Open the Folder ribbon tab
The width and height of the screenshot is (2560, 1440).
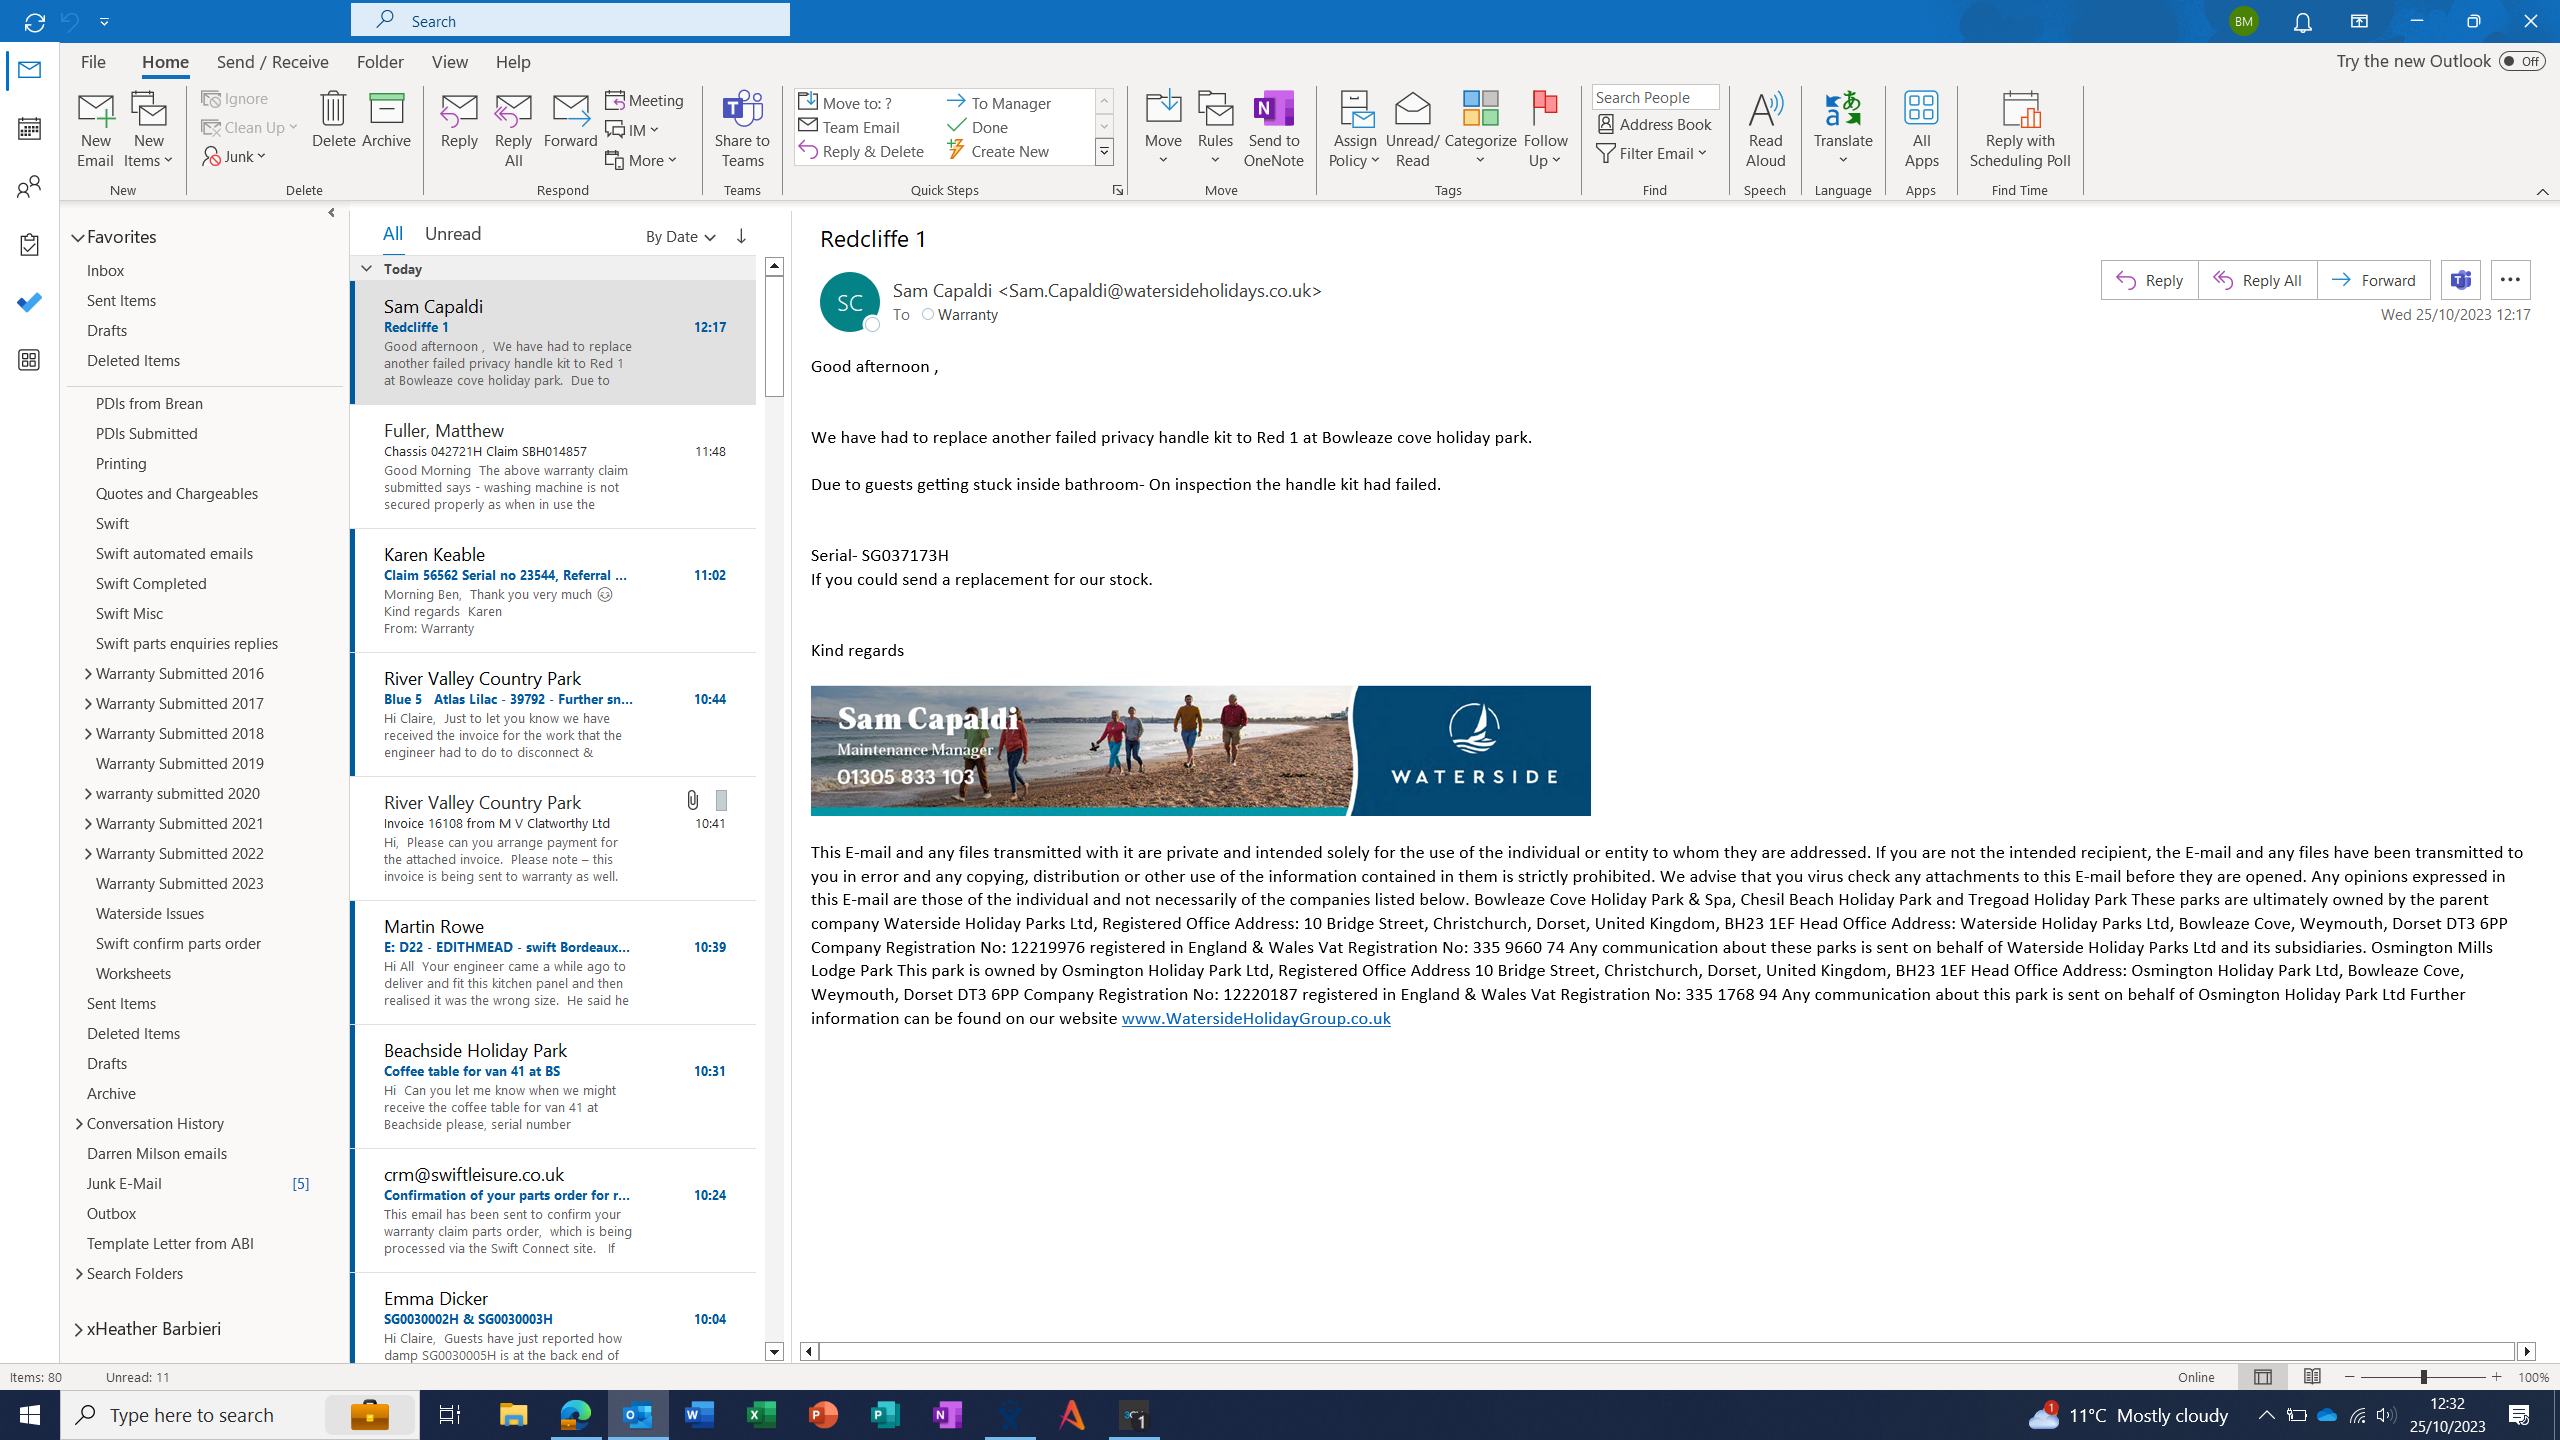pos(380,62)
